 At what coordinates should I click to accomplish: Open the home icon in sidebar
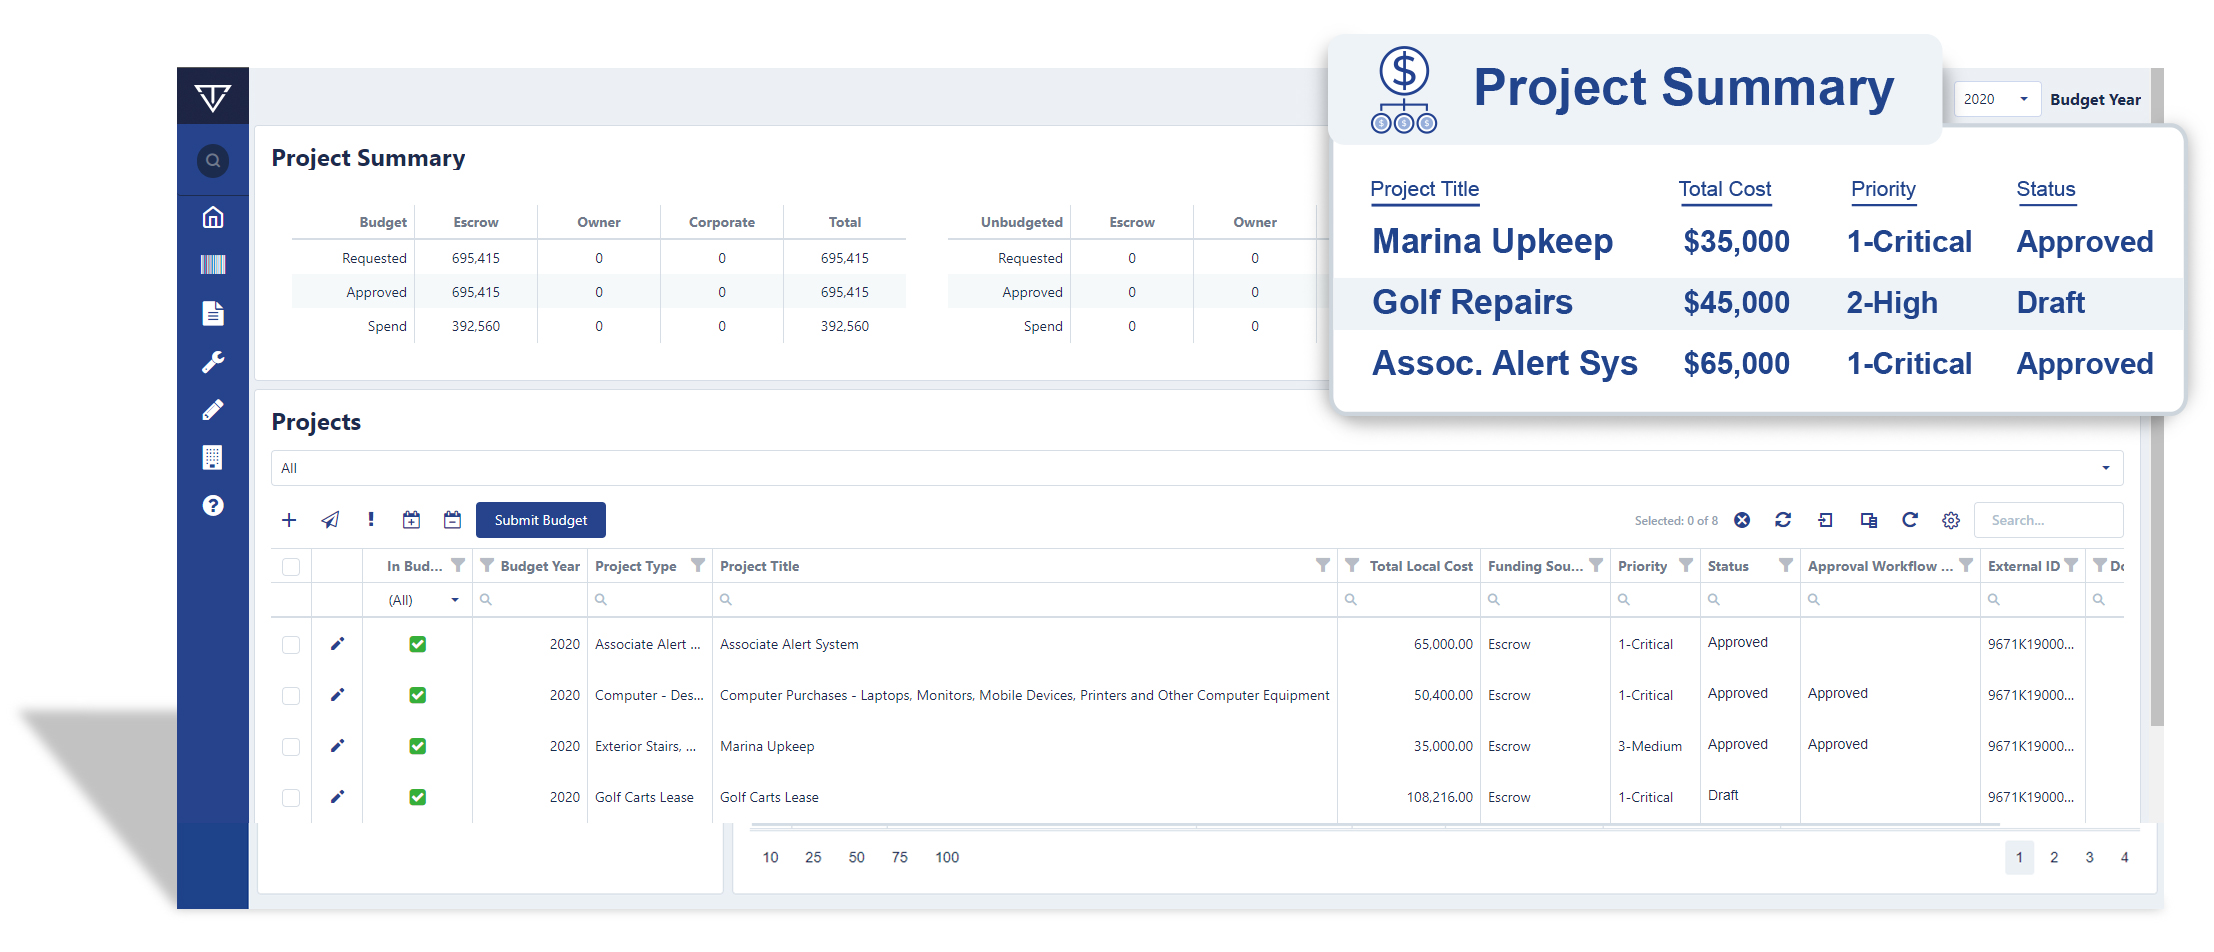click(x=212, y=217)
